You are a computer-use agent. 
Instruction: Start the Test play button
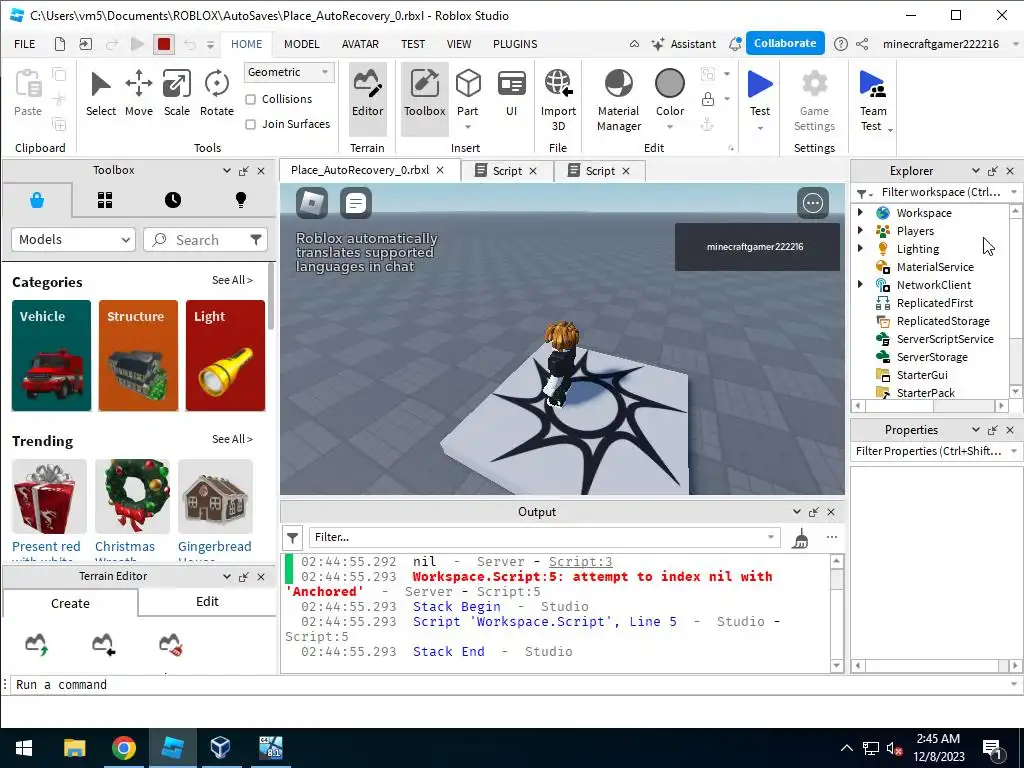[760, 86]
